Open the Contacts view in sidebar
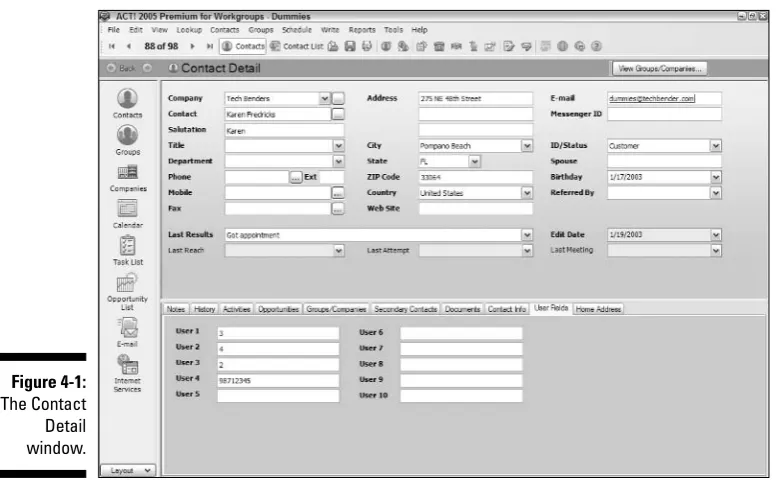 [127, 103]
